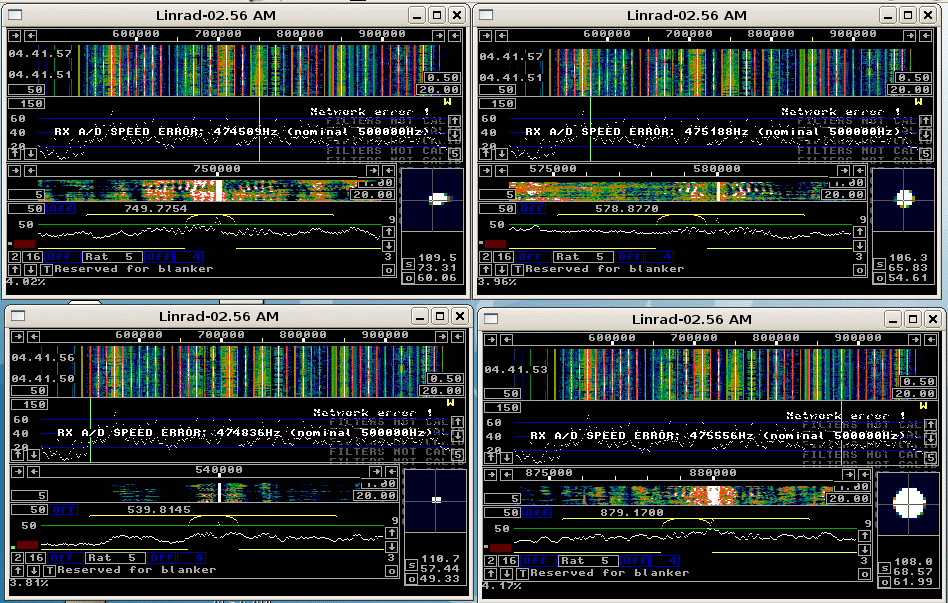
Task: Toggle the Off switch left of 539.8145 readout
Action: [63, 510]
